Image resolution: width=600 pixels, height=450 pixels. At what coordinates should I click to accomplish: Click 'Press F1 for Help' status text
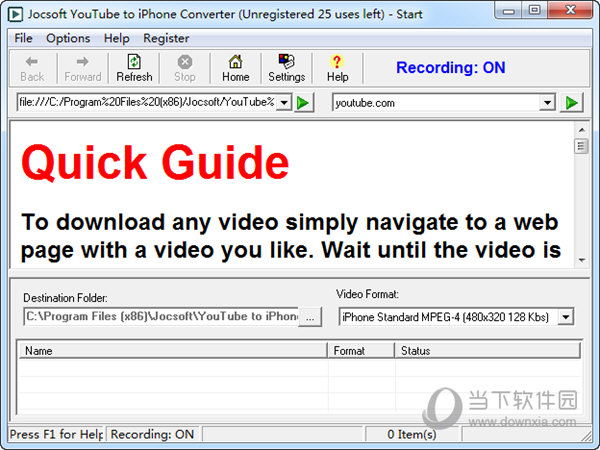tap(56, 434)
